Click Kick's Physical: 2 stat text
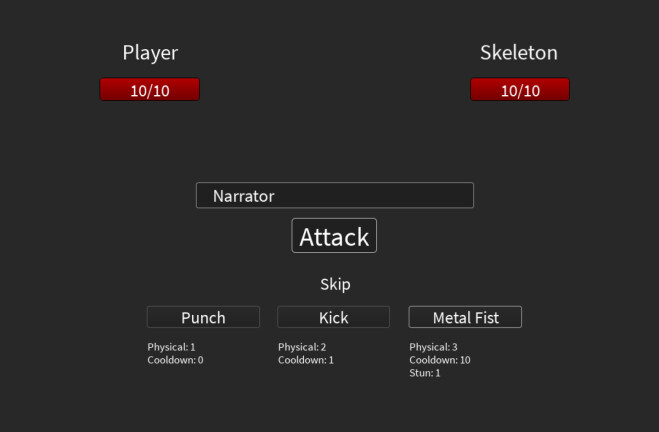Screen dimensions: 659x432 [x=302, y=347]
